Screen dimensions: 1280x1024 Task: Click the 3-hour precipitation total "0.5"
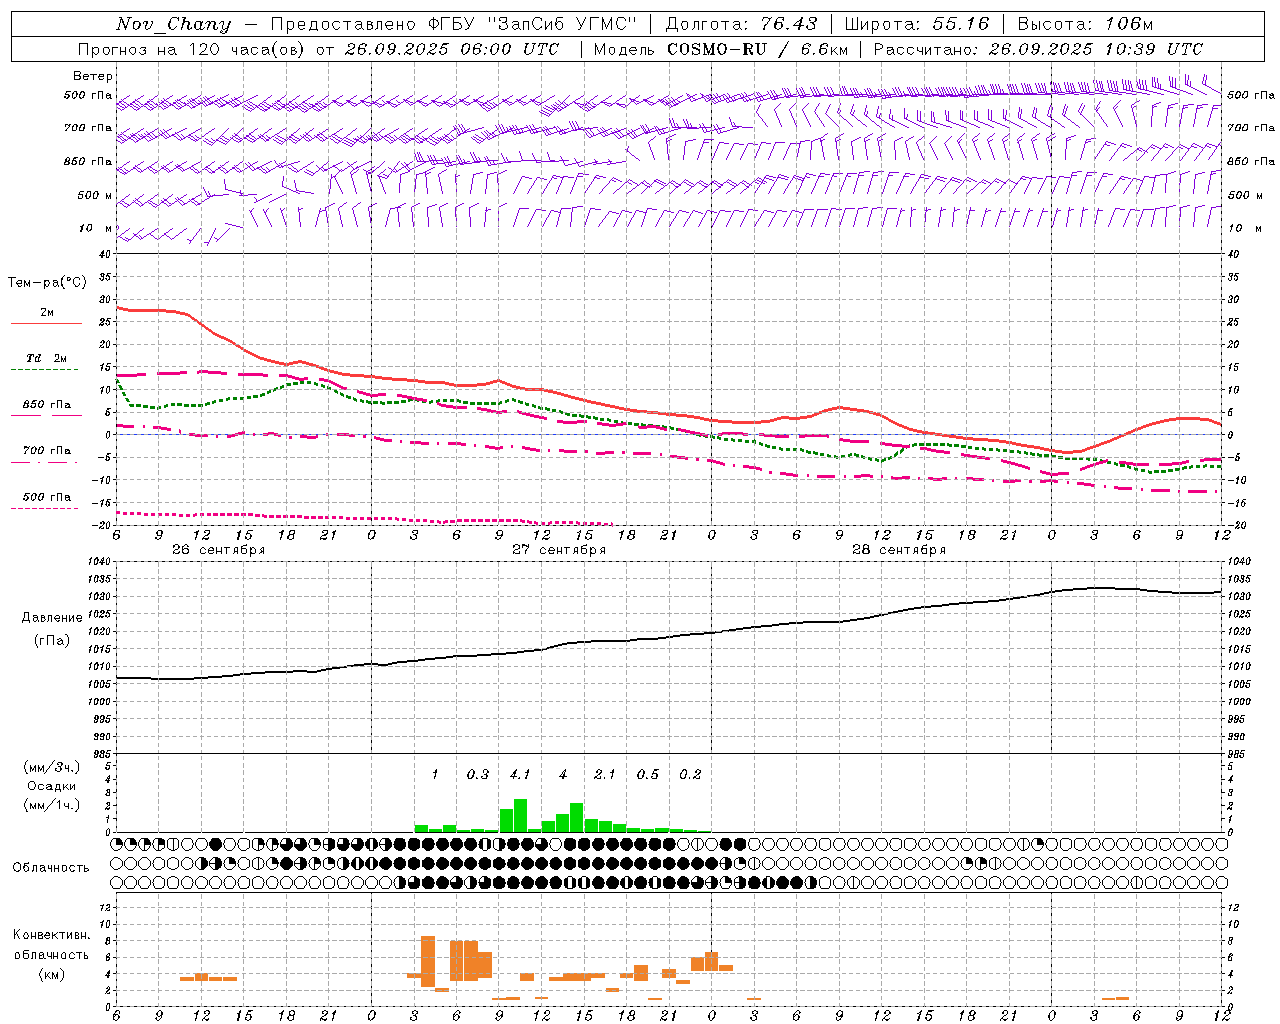[648, 775]
